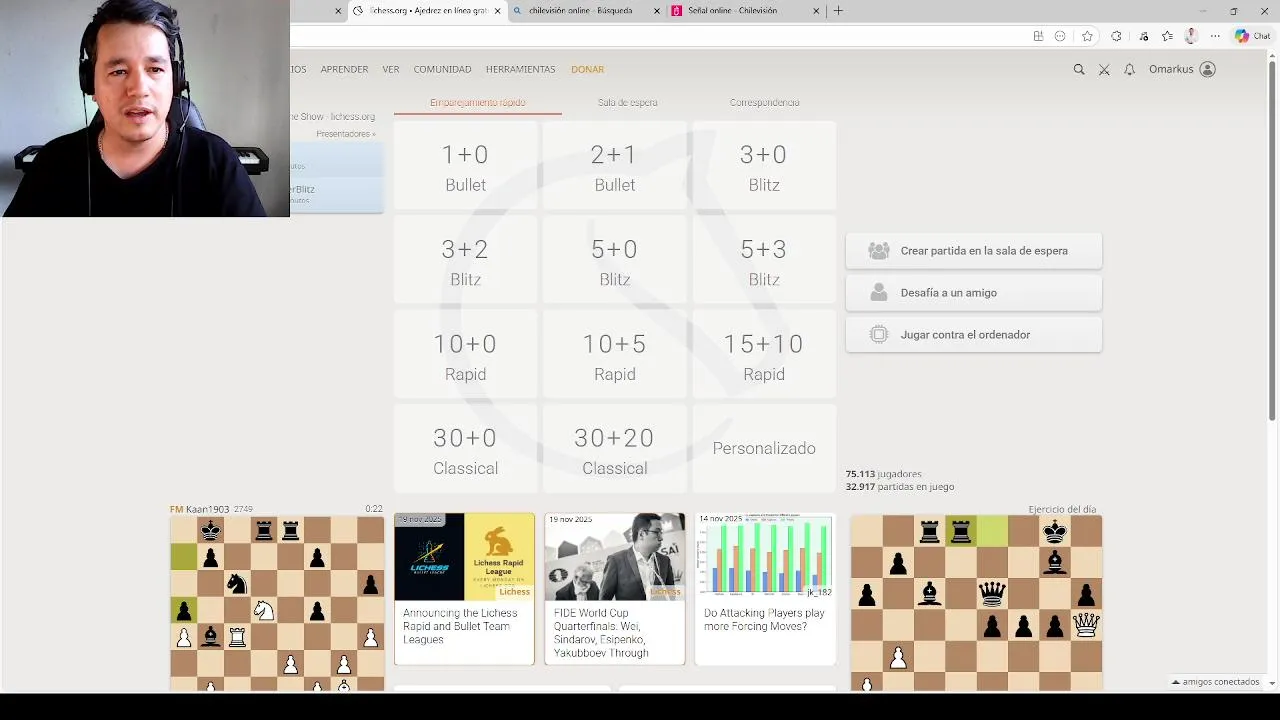Click the page vertical scrollbar

click(x=1272, y=240)
